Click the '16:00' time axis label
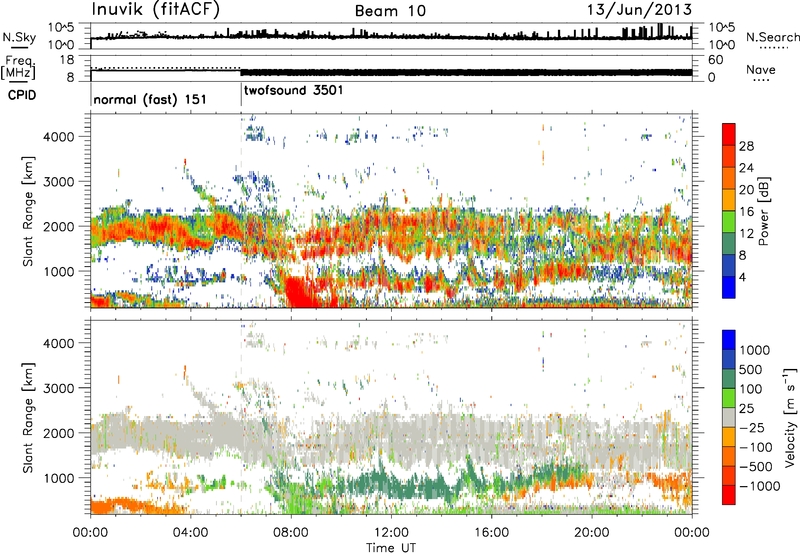The width and height of the screenshot is (800, 554). 491,533
